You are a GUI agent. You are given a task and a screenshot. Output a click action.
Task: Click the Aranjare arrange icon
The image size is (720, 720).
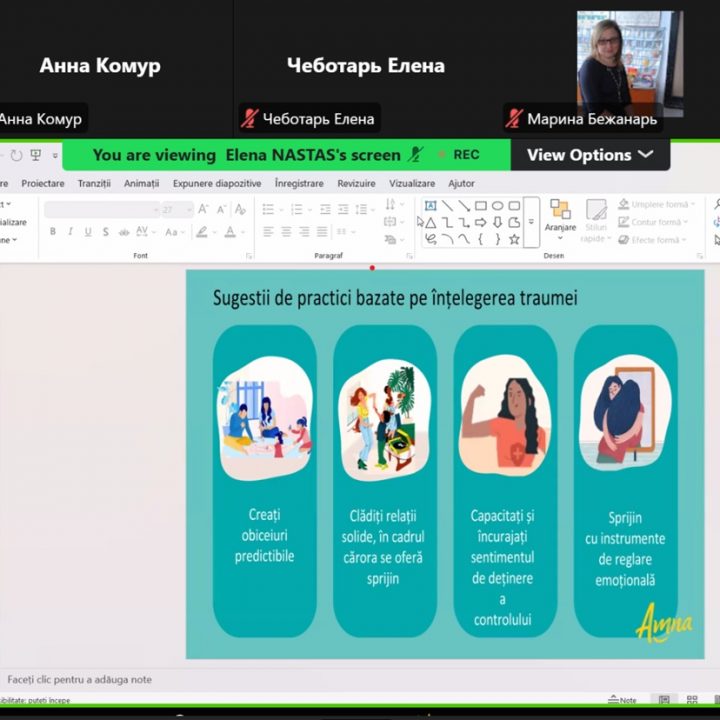tap(560, 217)
